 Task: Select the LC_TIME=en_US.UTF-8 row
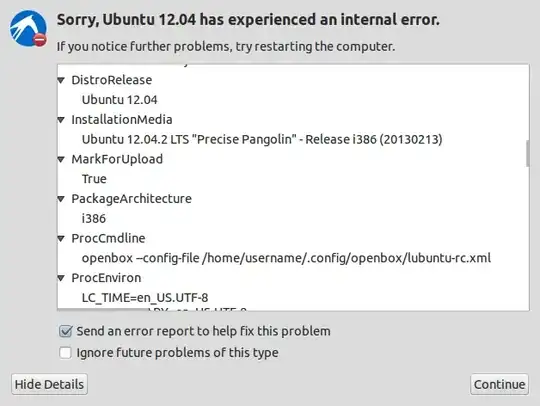[293, 298]
